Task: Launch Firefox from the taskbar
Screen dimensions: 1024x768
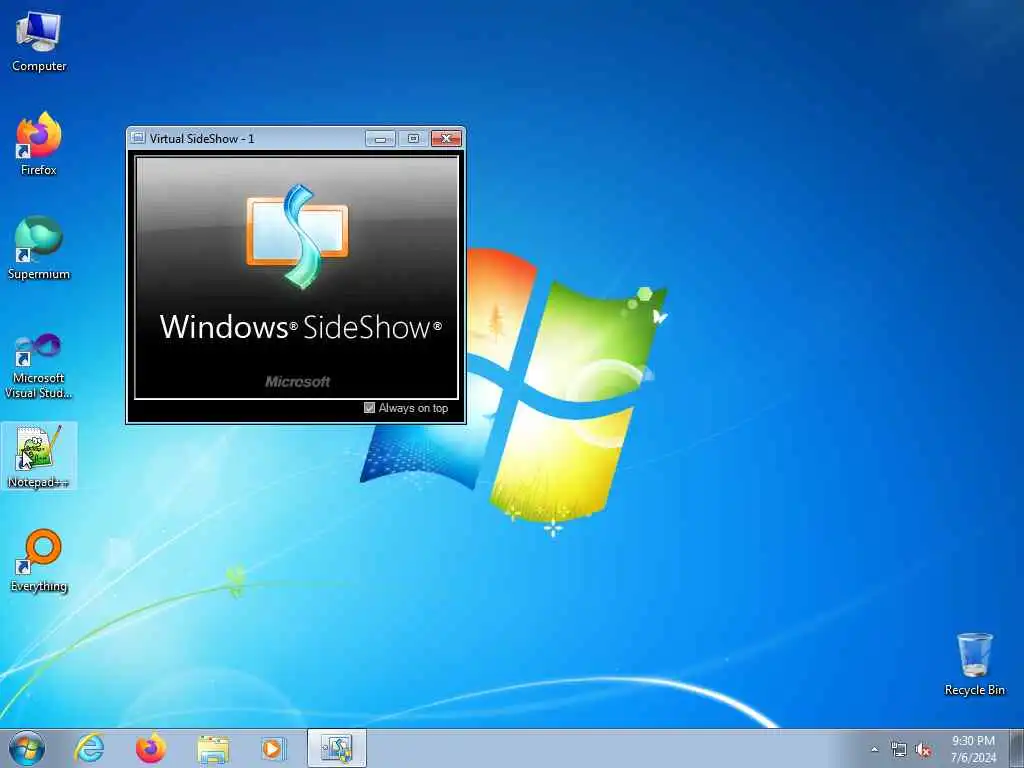Action: 150,748
